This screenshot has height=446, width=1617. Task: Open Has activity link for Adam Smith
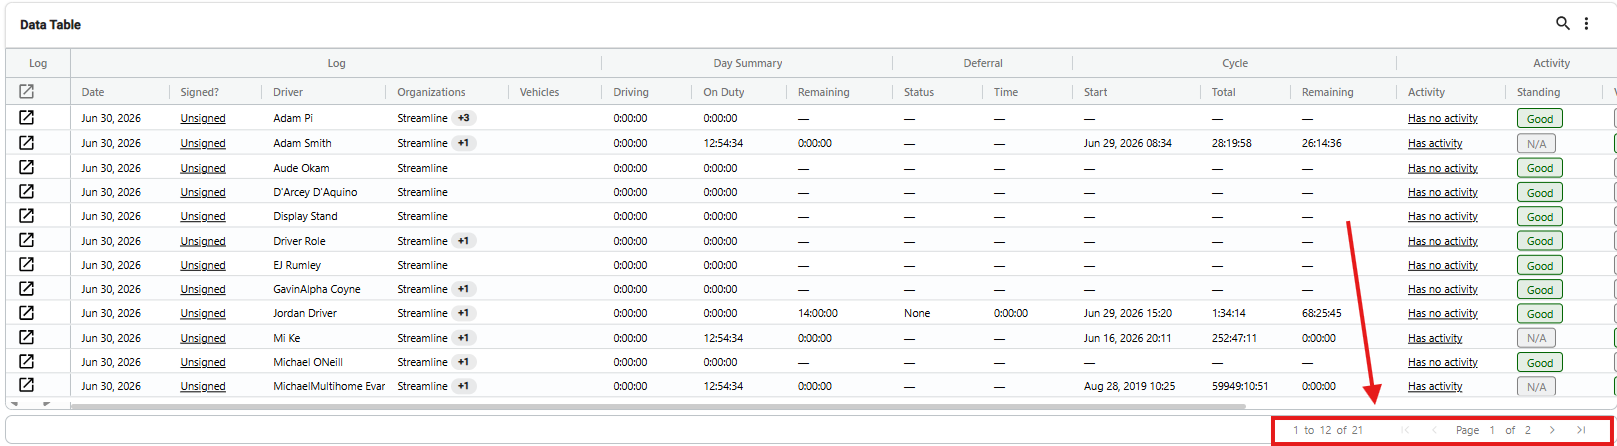1435,143
